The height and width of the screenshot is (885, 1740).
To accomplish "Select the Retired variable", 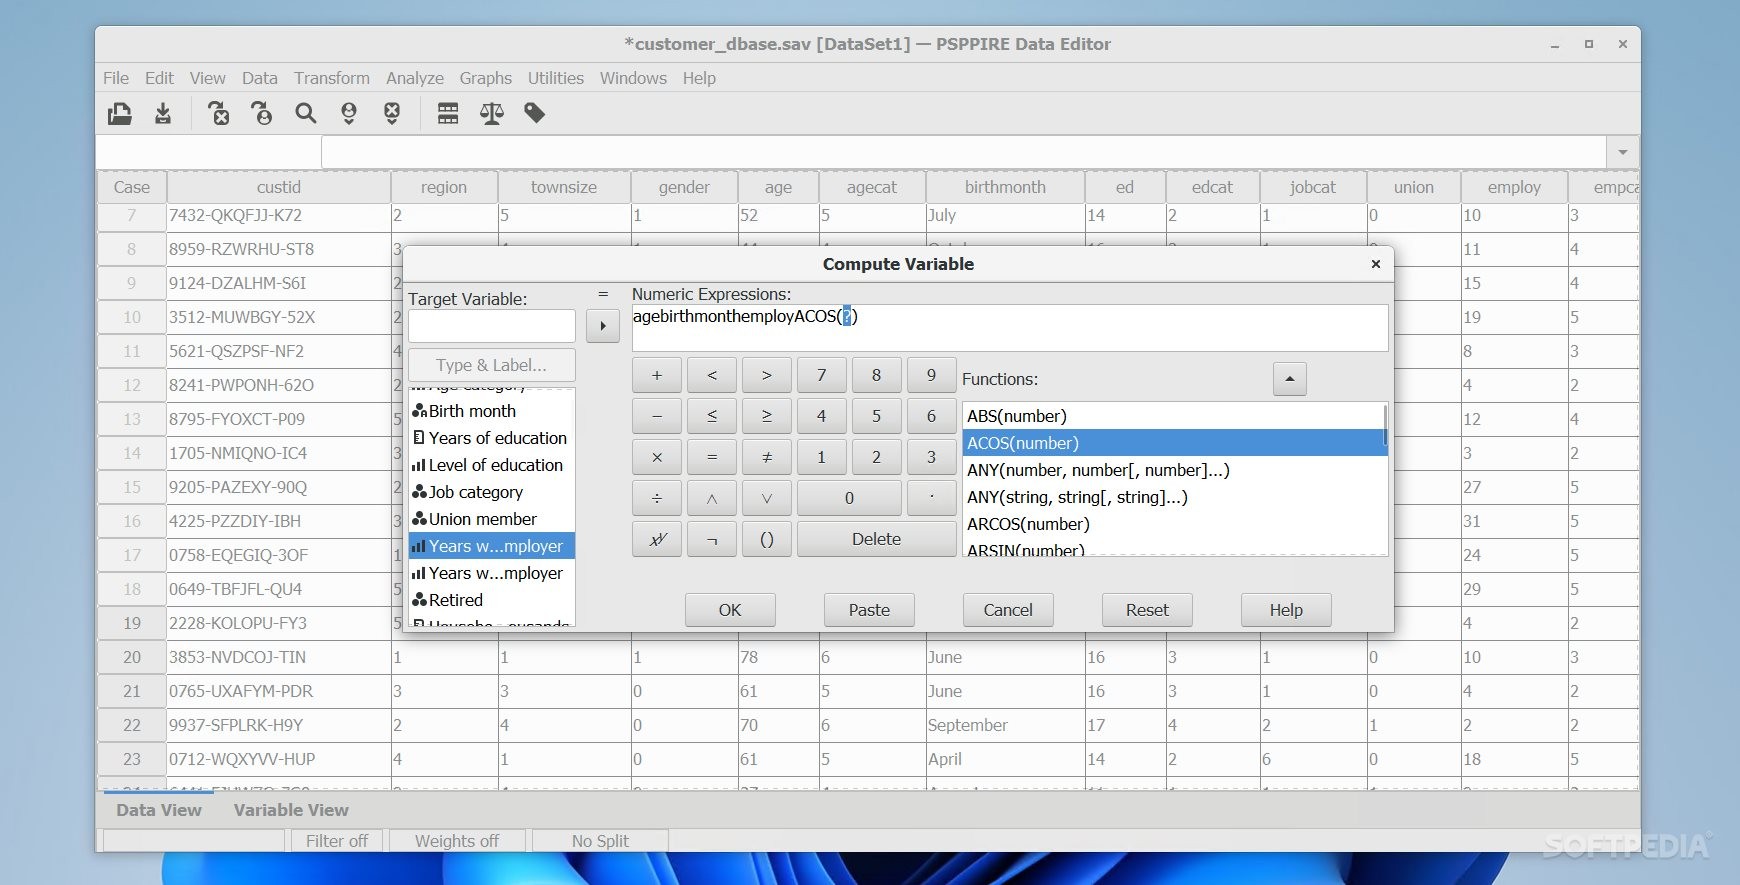I will (x=491, y=600).
